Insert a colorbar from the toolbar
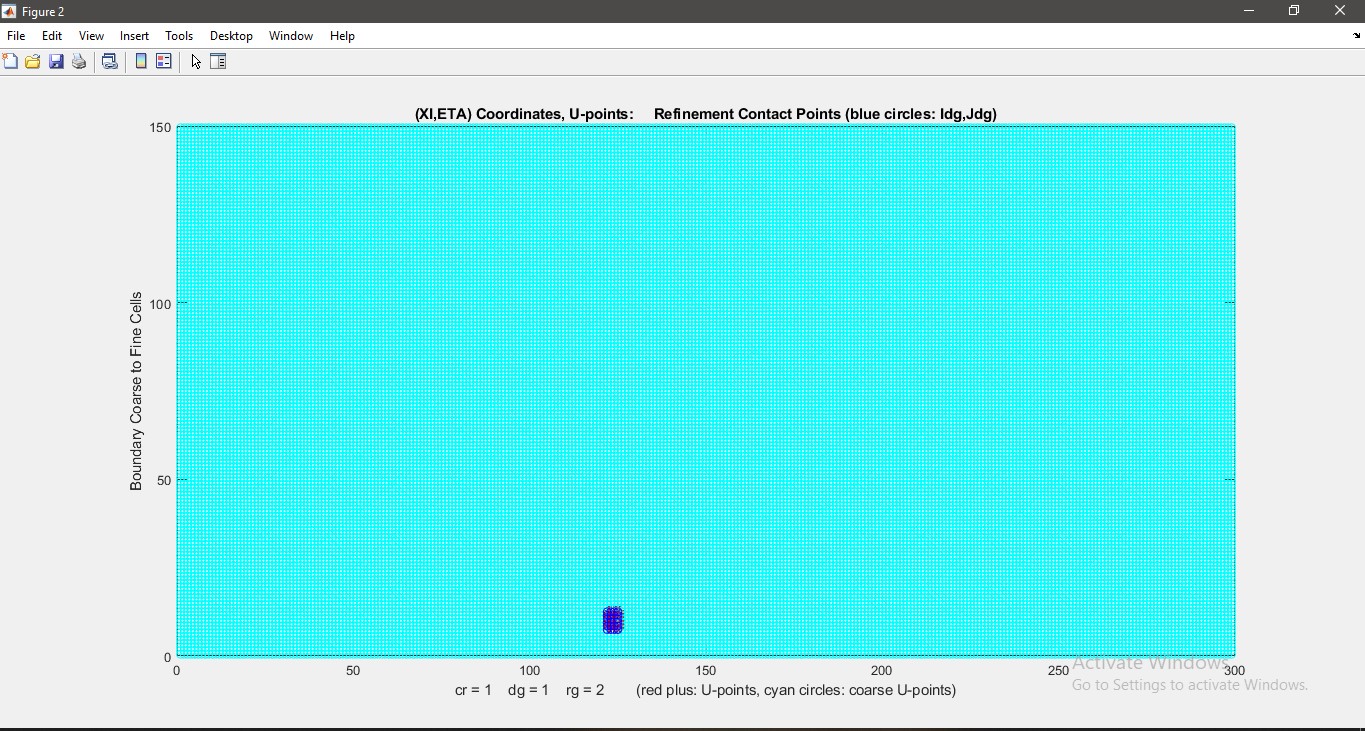Screen dimensions: 1365x731 pos(141,62)
